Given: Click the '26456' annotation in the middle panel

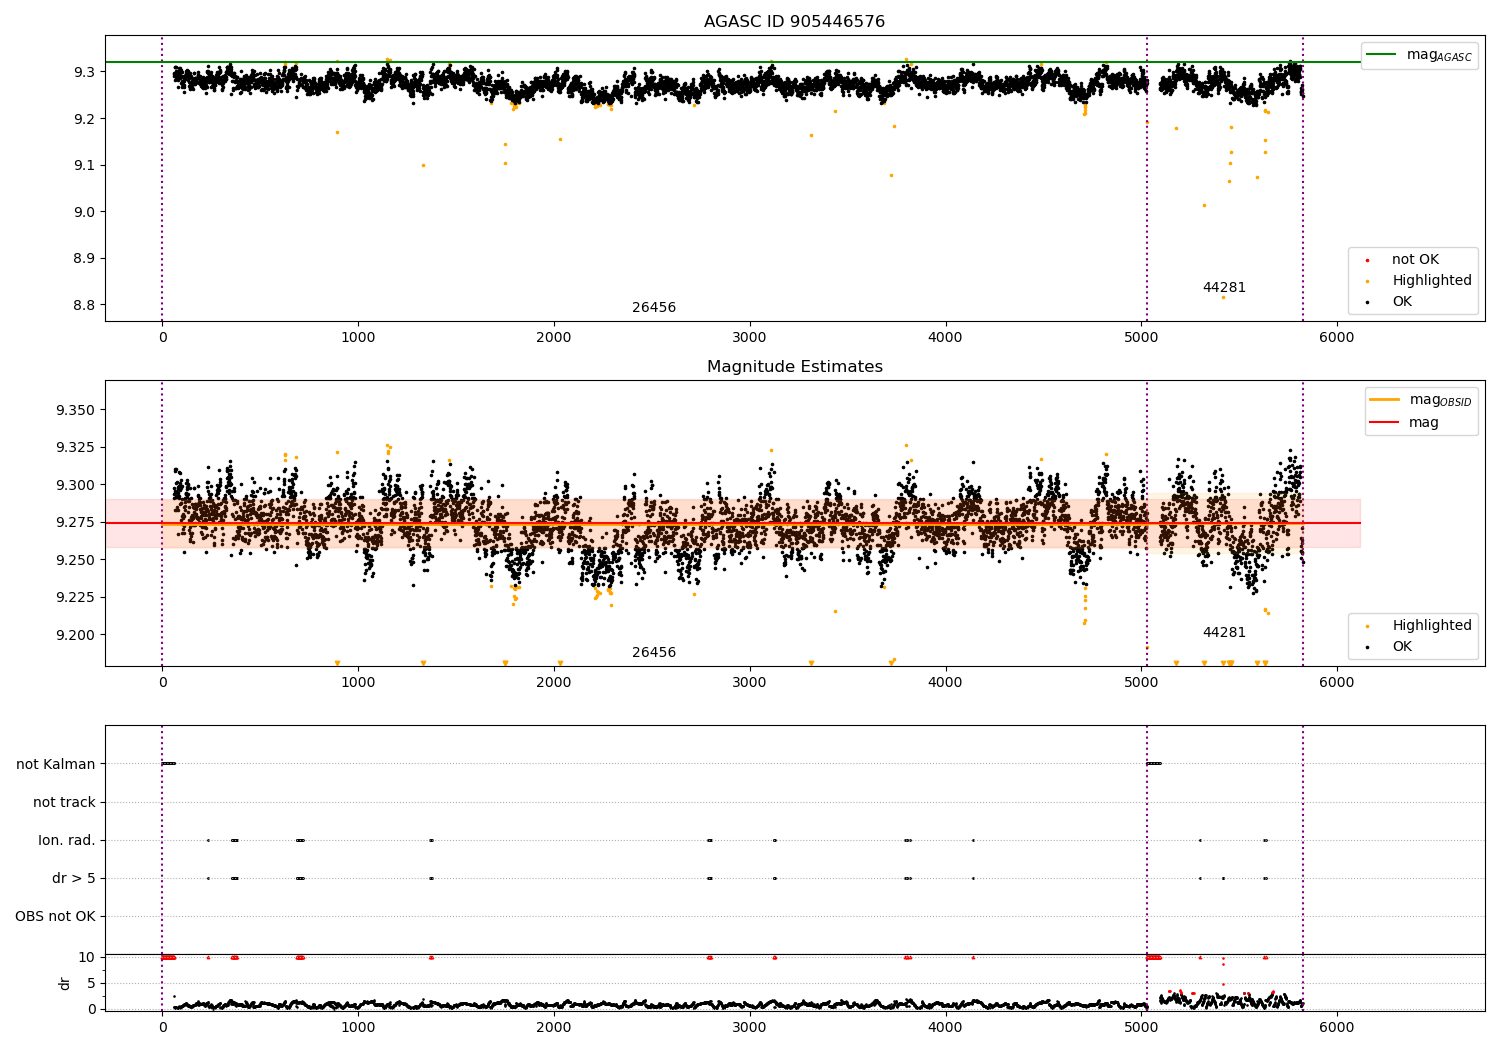Looking at the screenshot, I should tap(654, 653).
